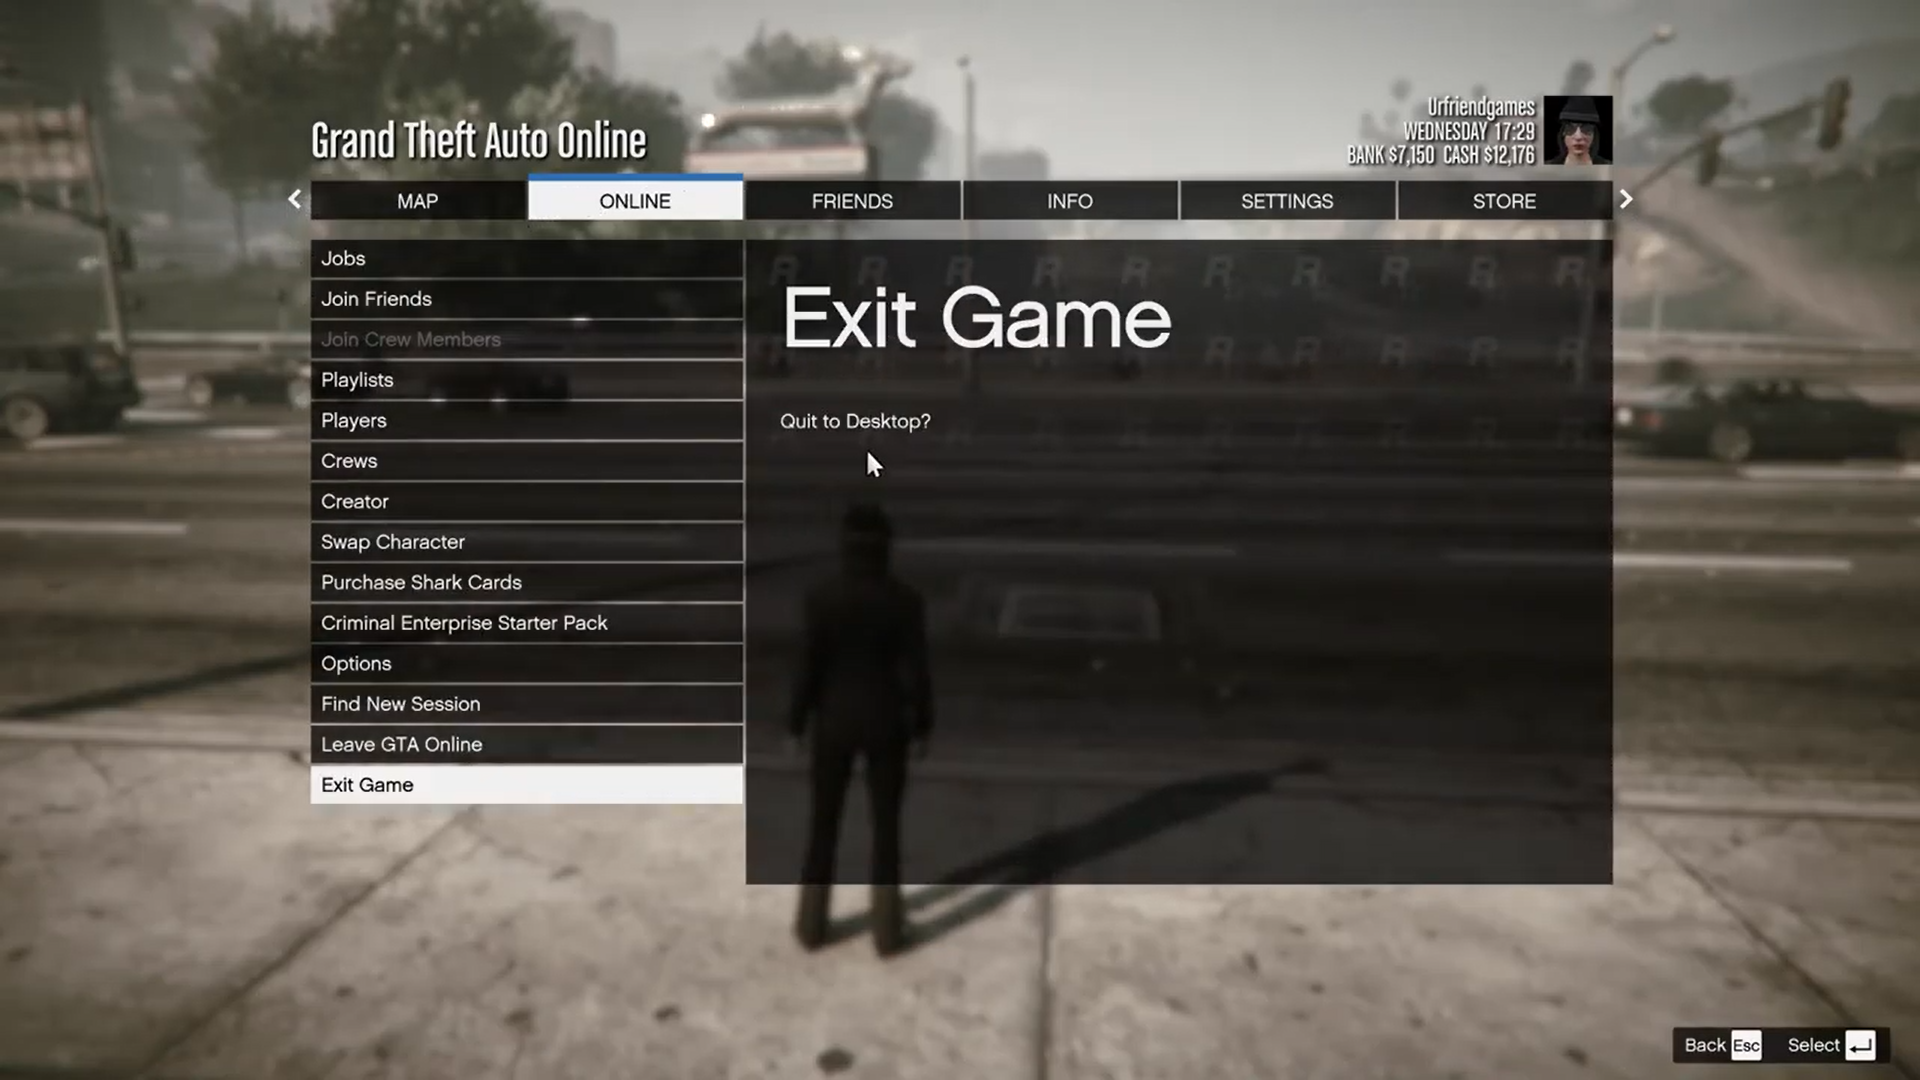Open the MAP tab

click(x=417, y=199)
